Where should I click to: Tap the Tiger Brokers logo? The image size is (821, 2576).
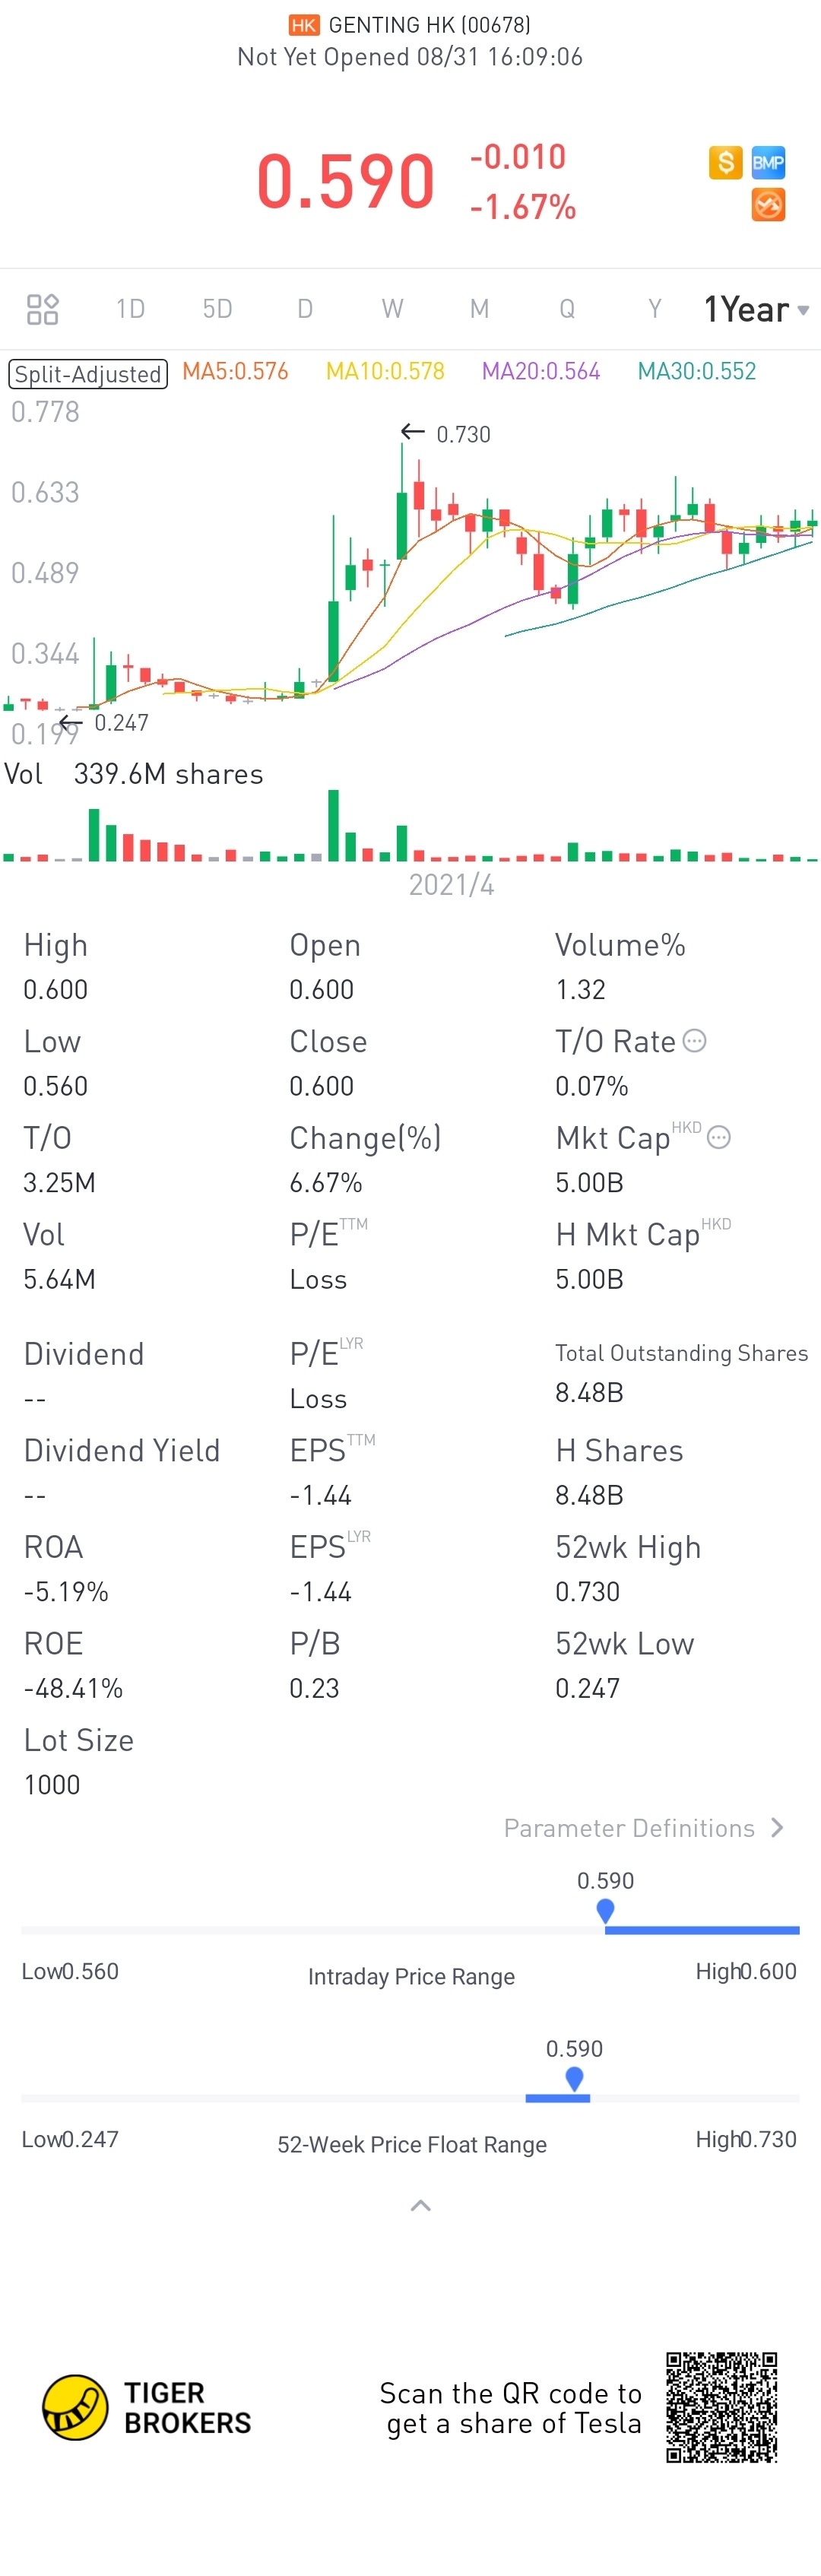[x=76, y=2407]
